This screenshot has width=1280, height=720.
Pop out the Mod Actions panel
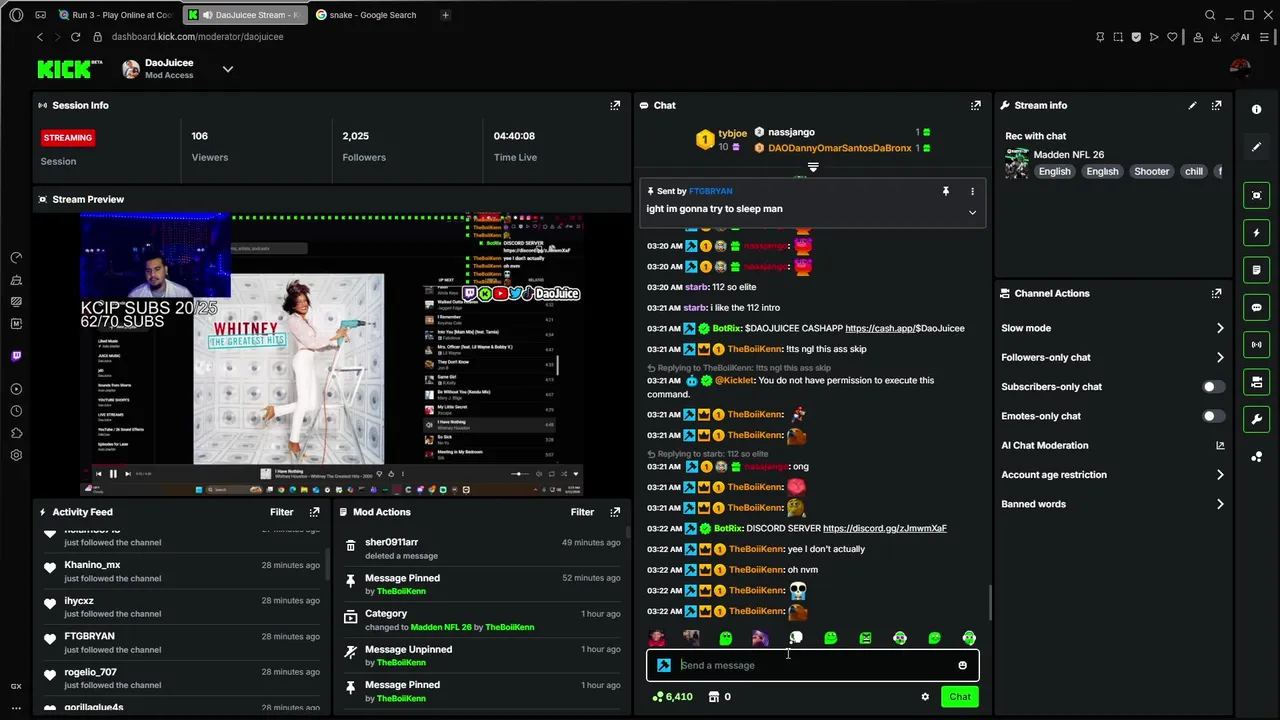click(x=615, y=512)
